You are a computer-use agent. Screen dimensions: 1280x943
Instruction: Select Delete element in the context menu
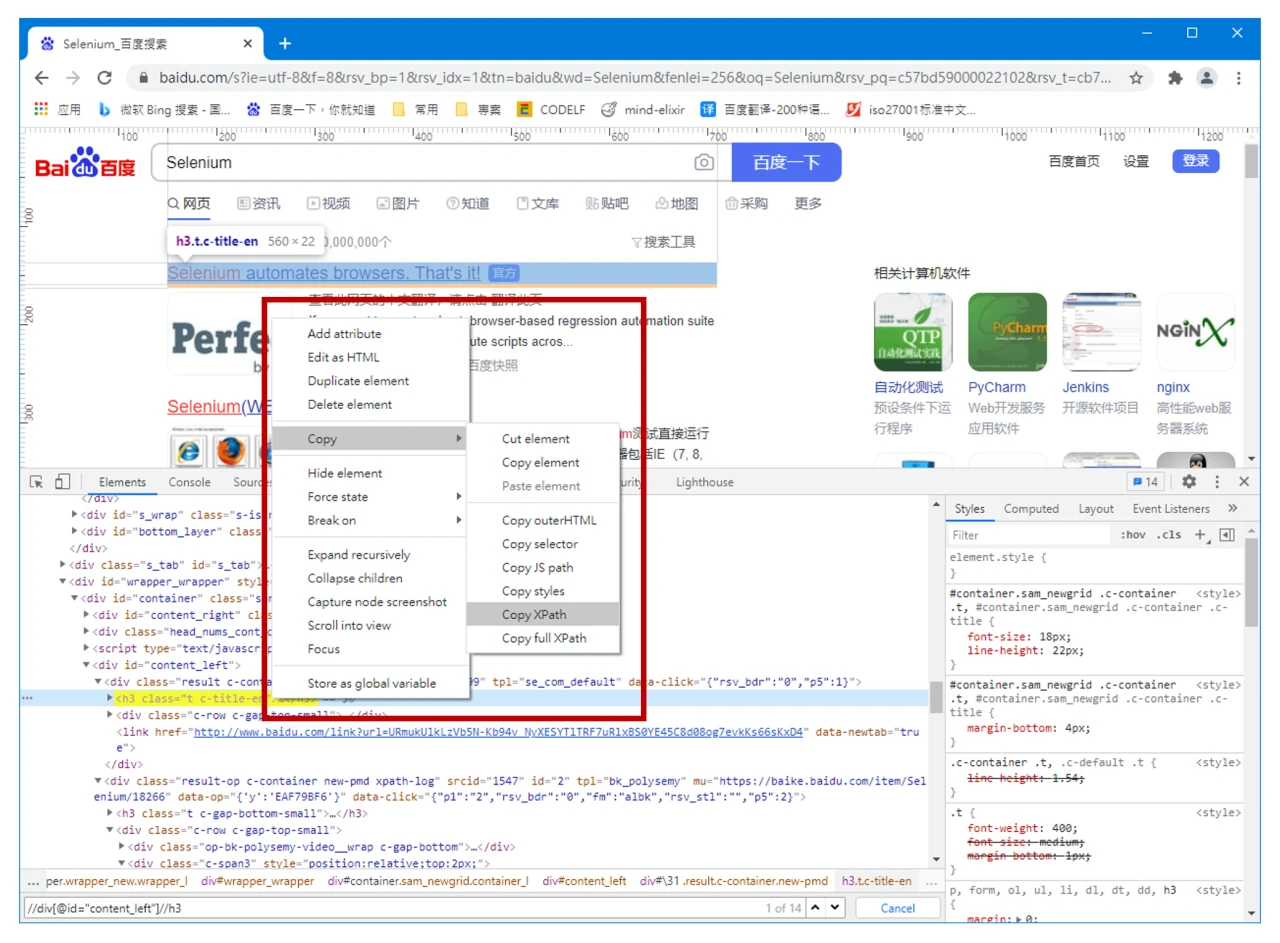[x=371, y=404]
